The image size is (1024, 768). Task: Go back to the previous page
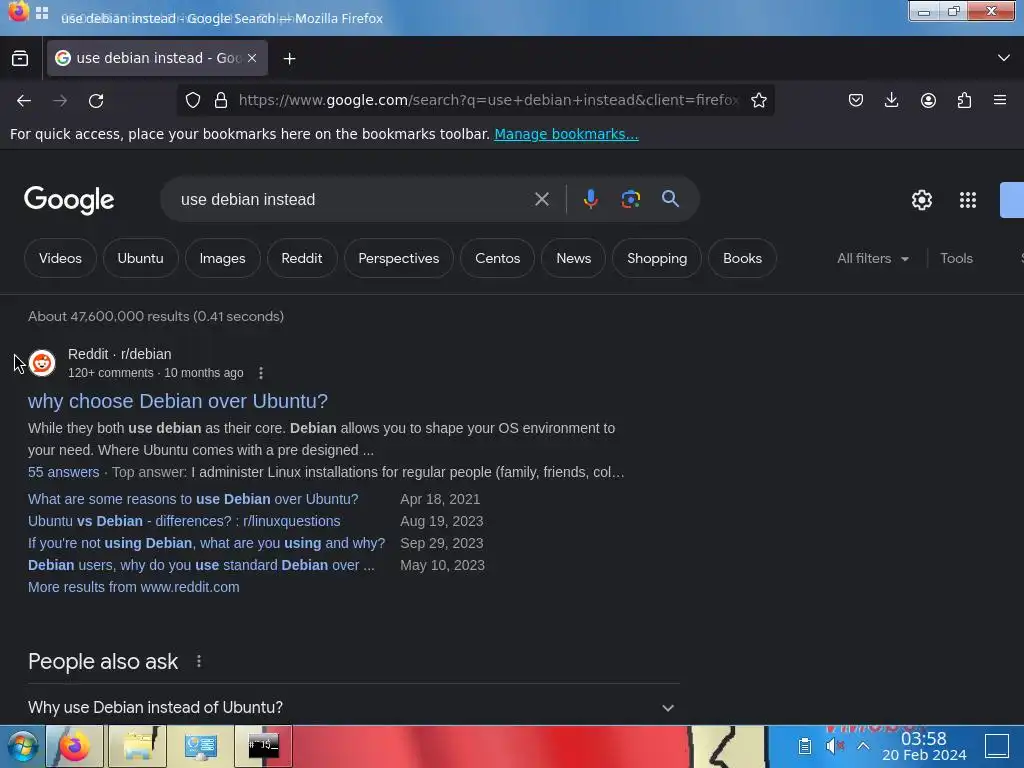pos(24,101)
